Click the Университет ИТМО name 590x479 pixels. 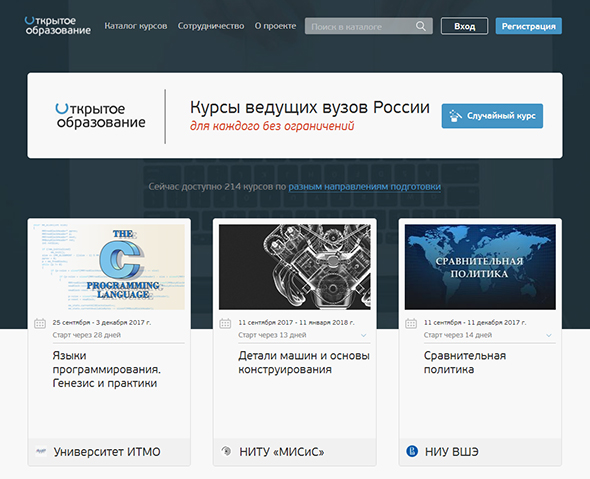click(x=107, y=452)
